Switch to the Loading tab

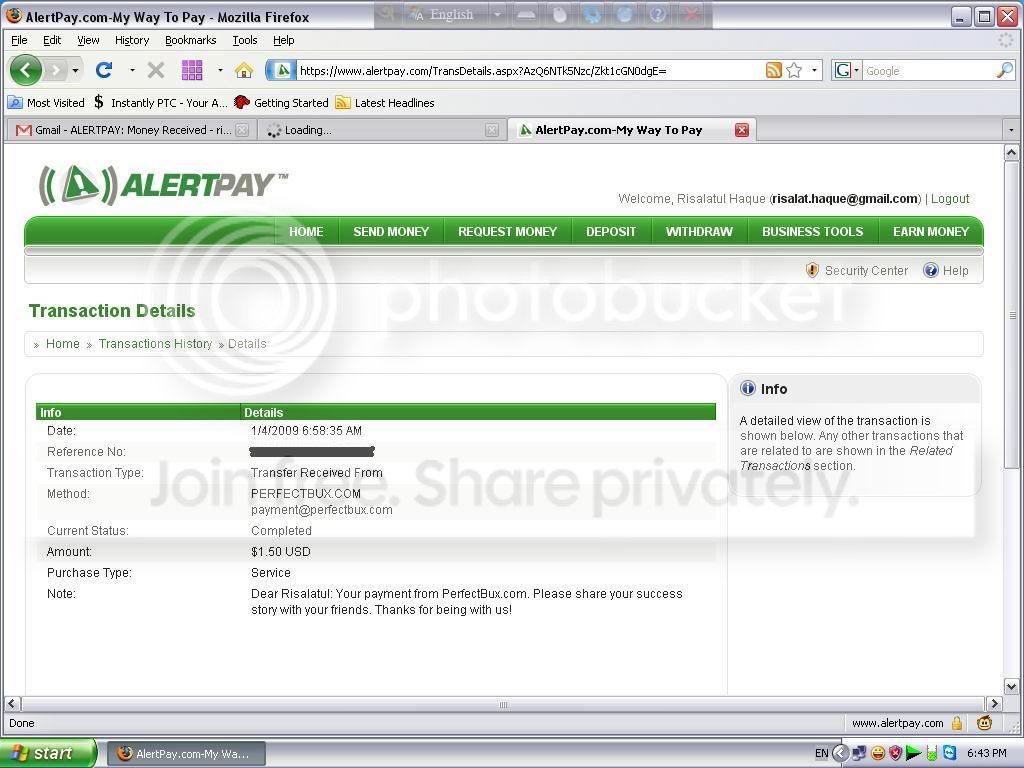point(382,130)
